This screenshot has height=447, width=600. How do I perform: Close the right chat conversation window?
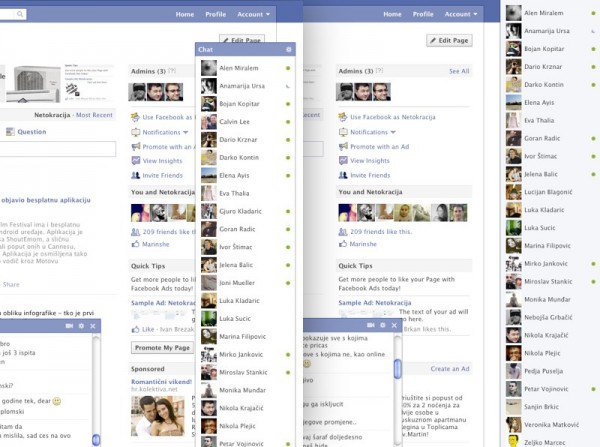(x=395, y=325)
